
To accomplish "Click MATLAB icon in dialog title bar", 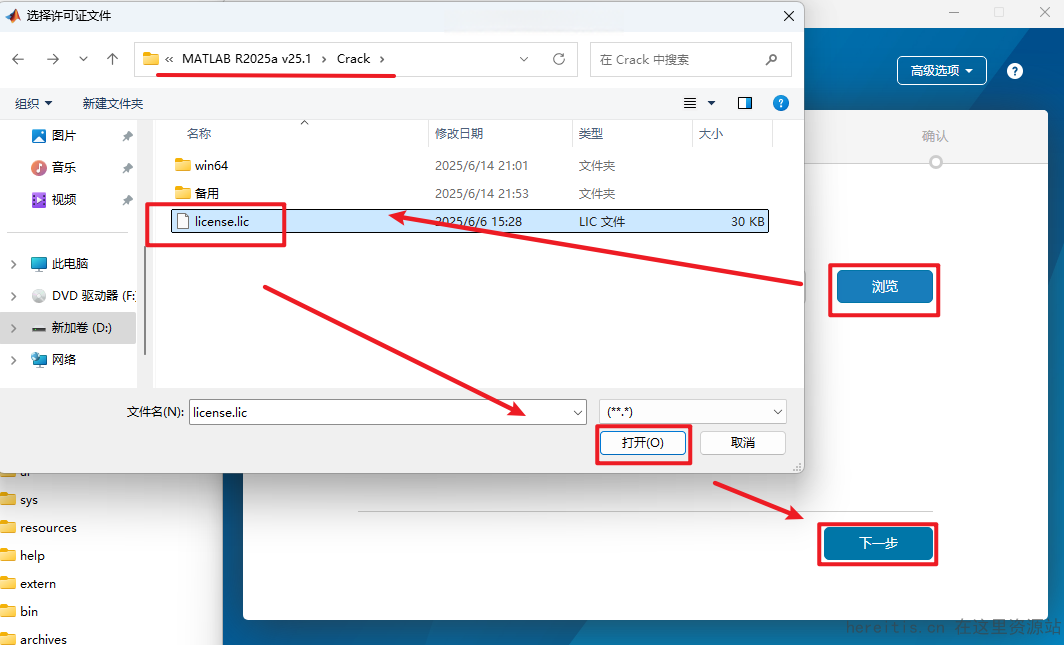I will click(x=13, y=15).
